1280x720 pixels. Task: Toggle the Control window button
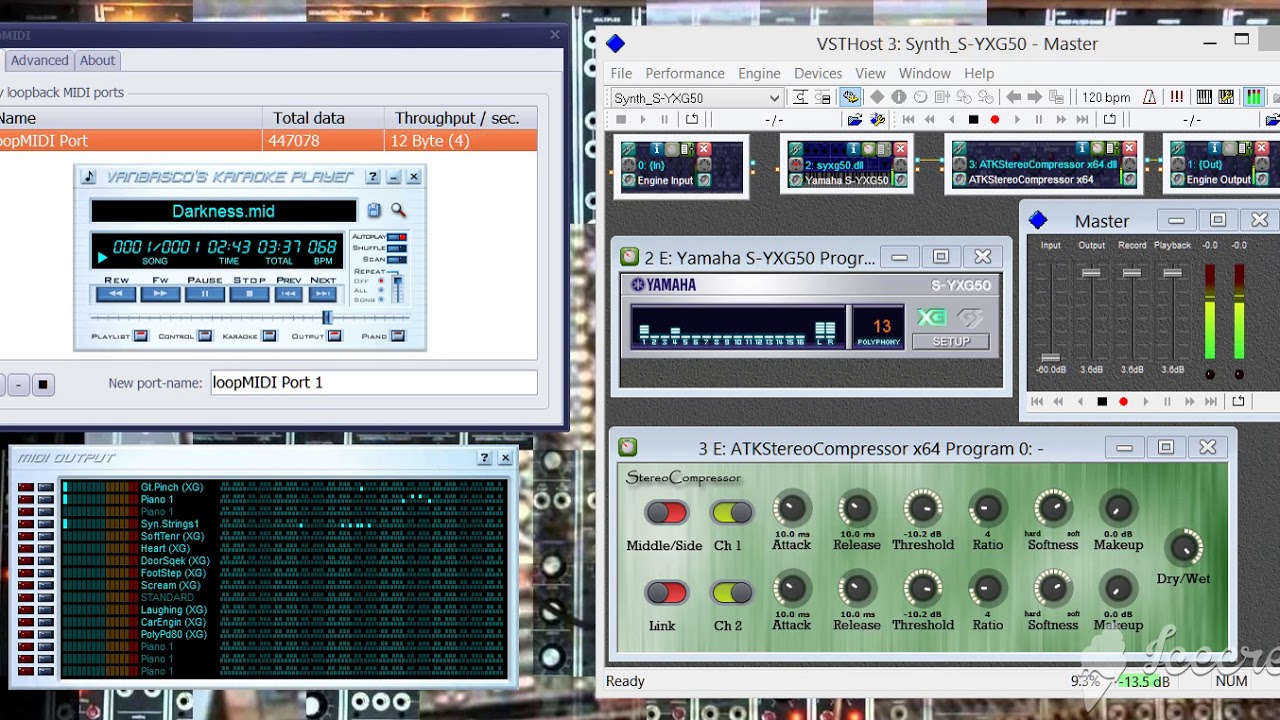point(205,336)
